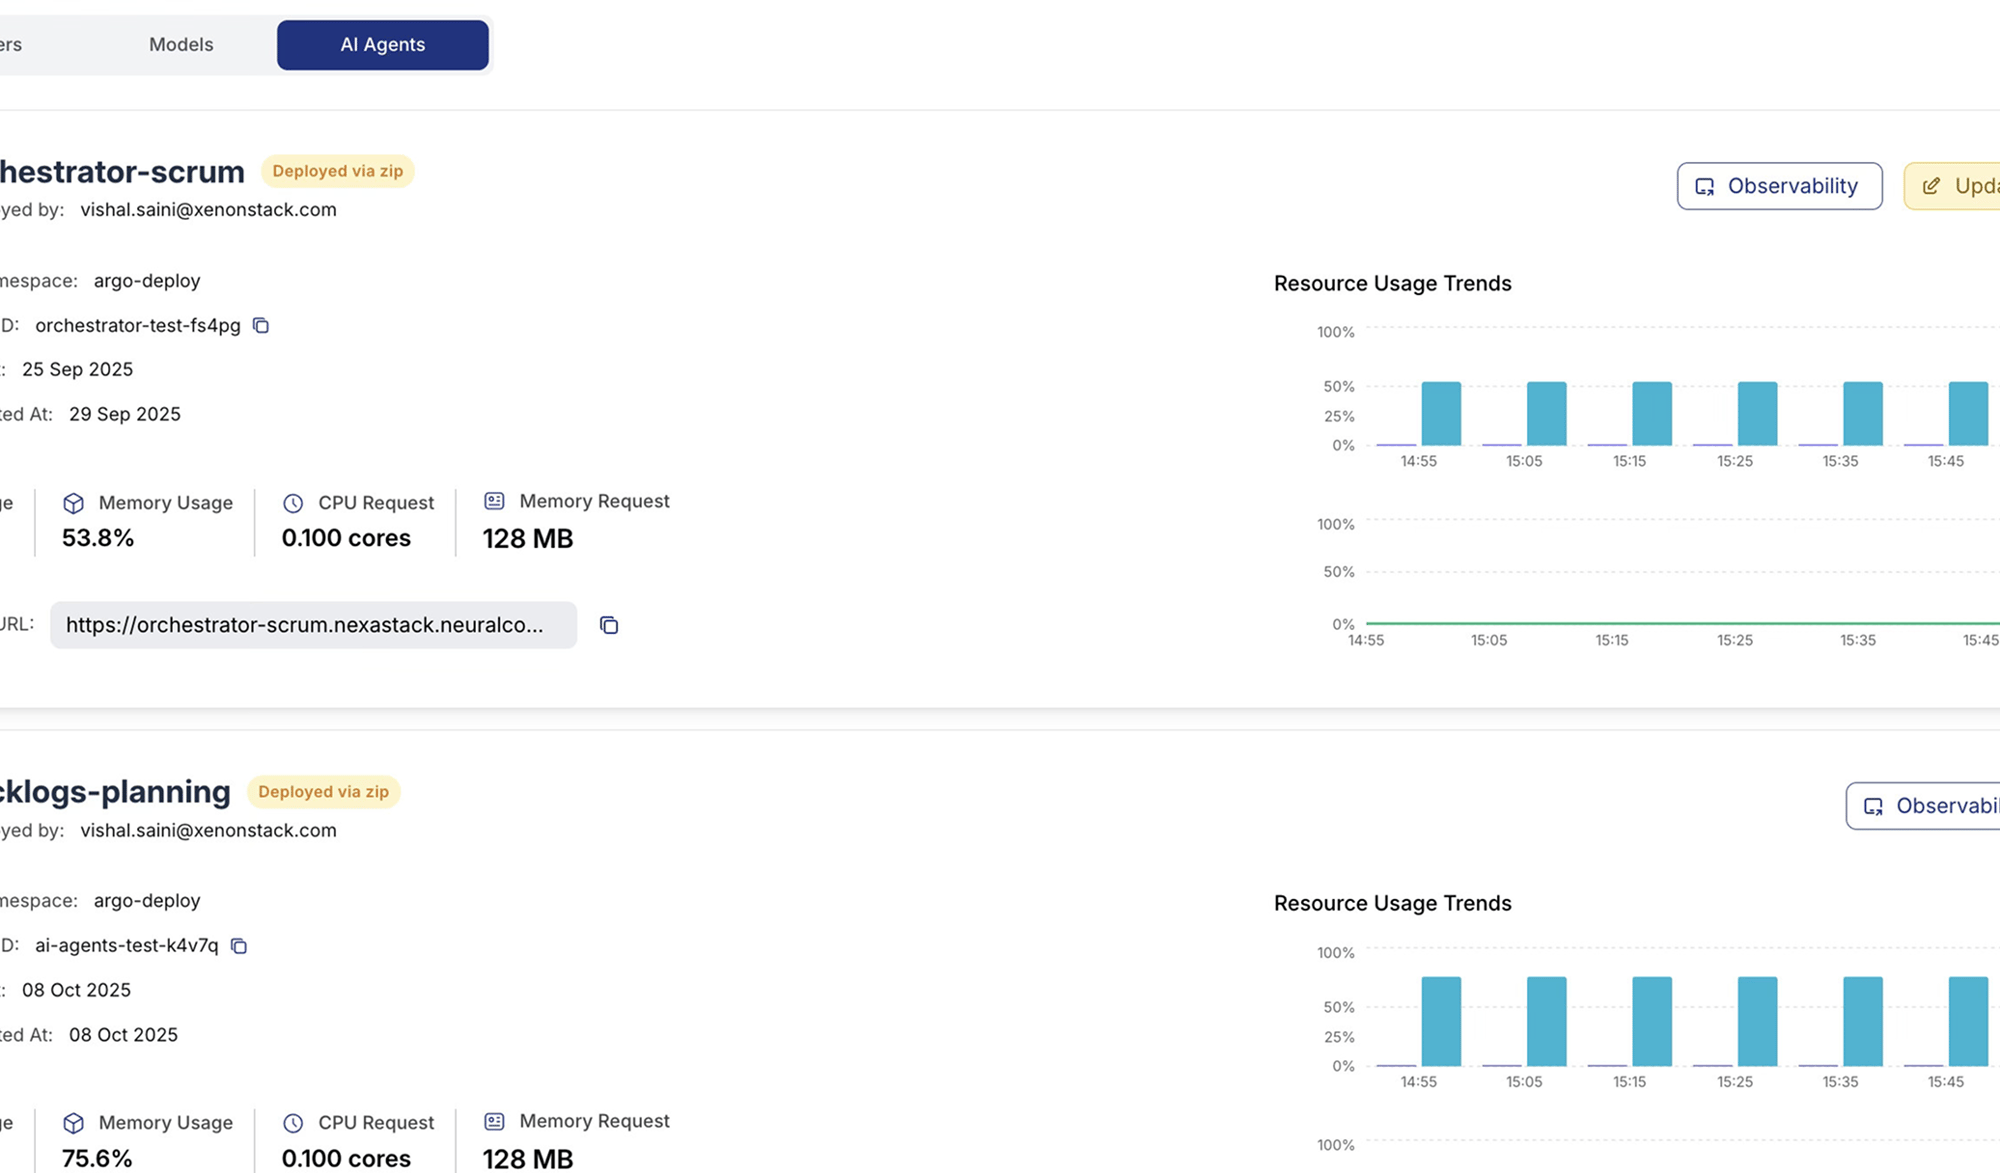Click CPU Request clock icon for orchestrator-scrum
The height and width of the screenshot is (1173, 2000).
293,503
